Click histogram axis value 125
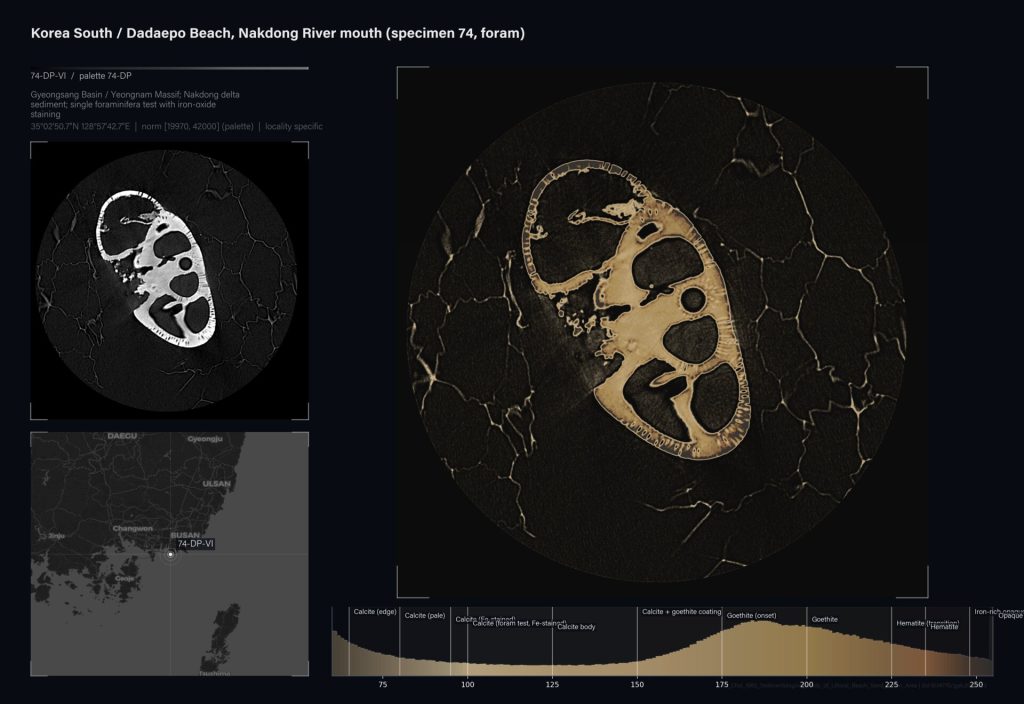 pos(552,684)
